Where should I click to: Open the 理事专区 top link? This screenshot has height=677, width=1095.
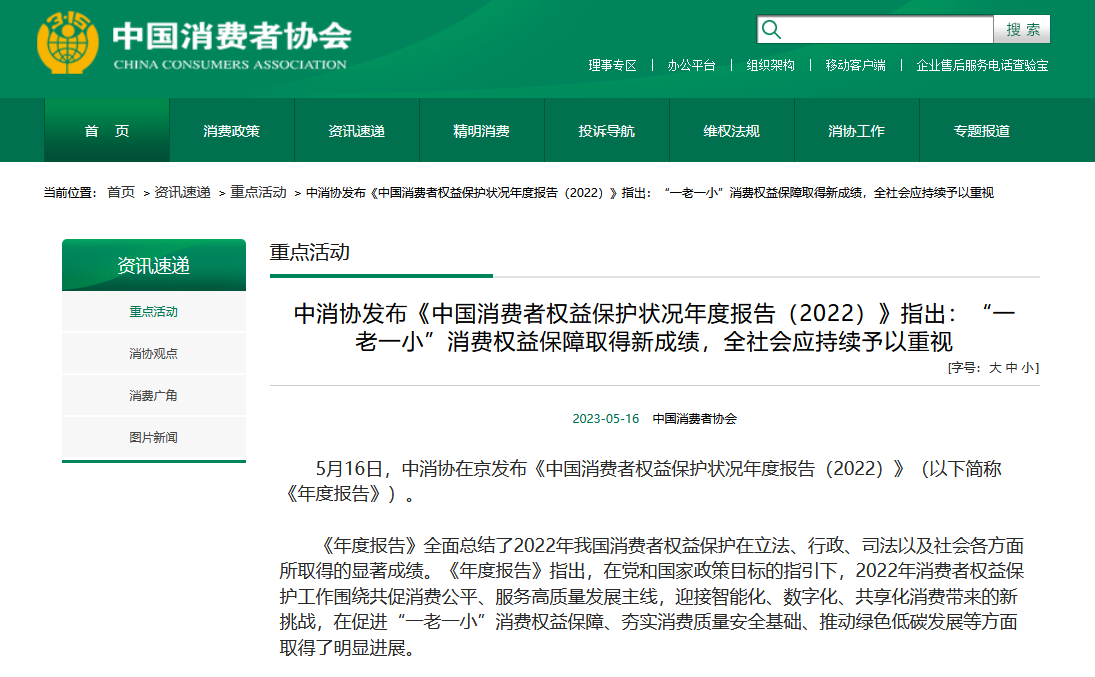(x=612, y=65)
